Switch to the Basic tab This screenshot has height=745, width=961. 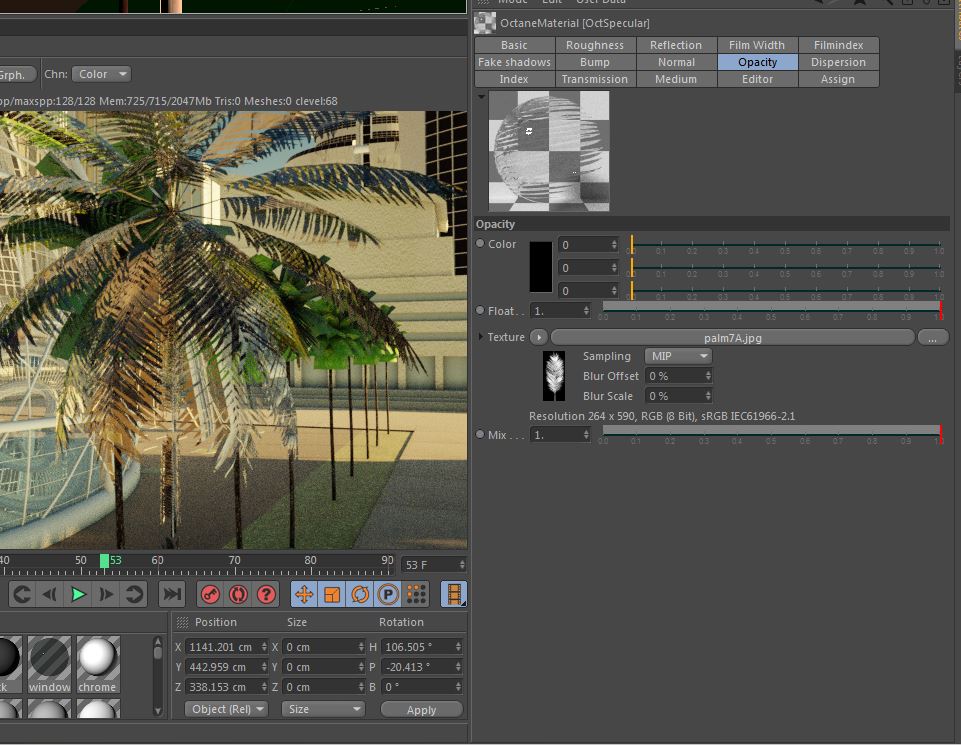pos(514,45)
